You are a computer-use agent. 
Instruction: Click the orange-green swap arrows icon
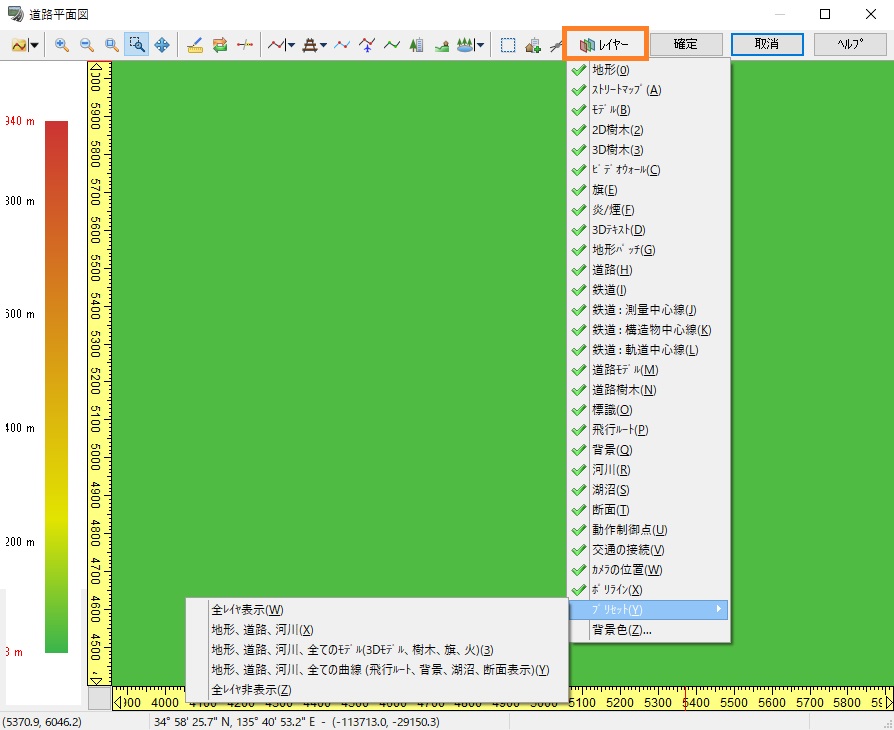(220, 44)
